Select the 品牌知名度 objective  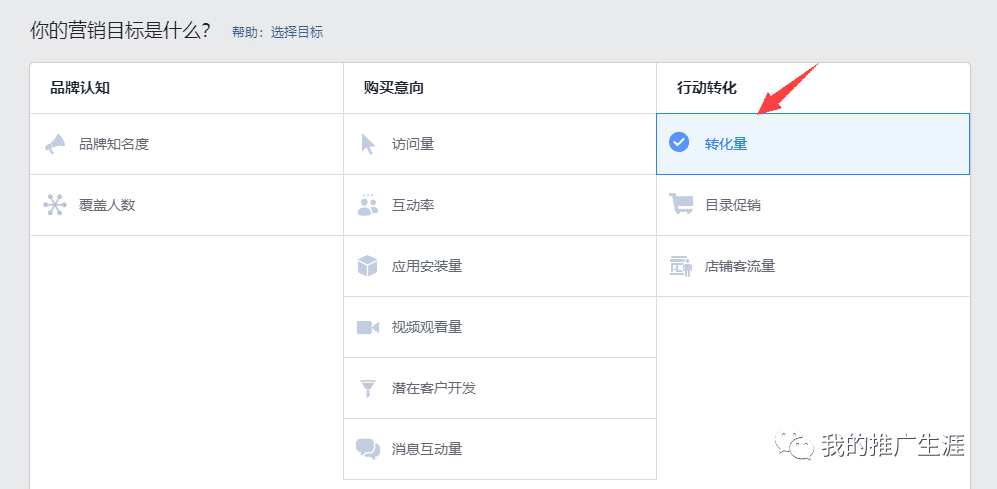114,144
